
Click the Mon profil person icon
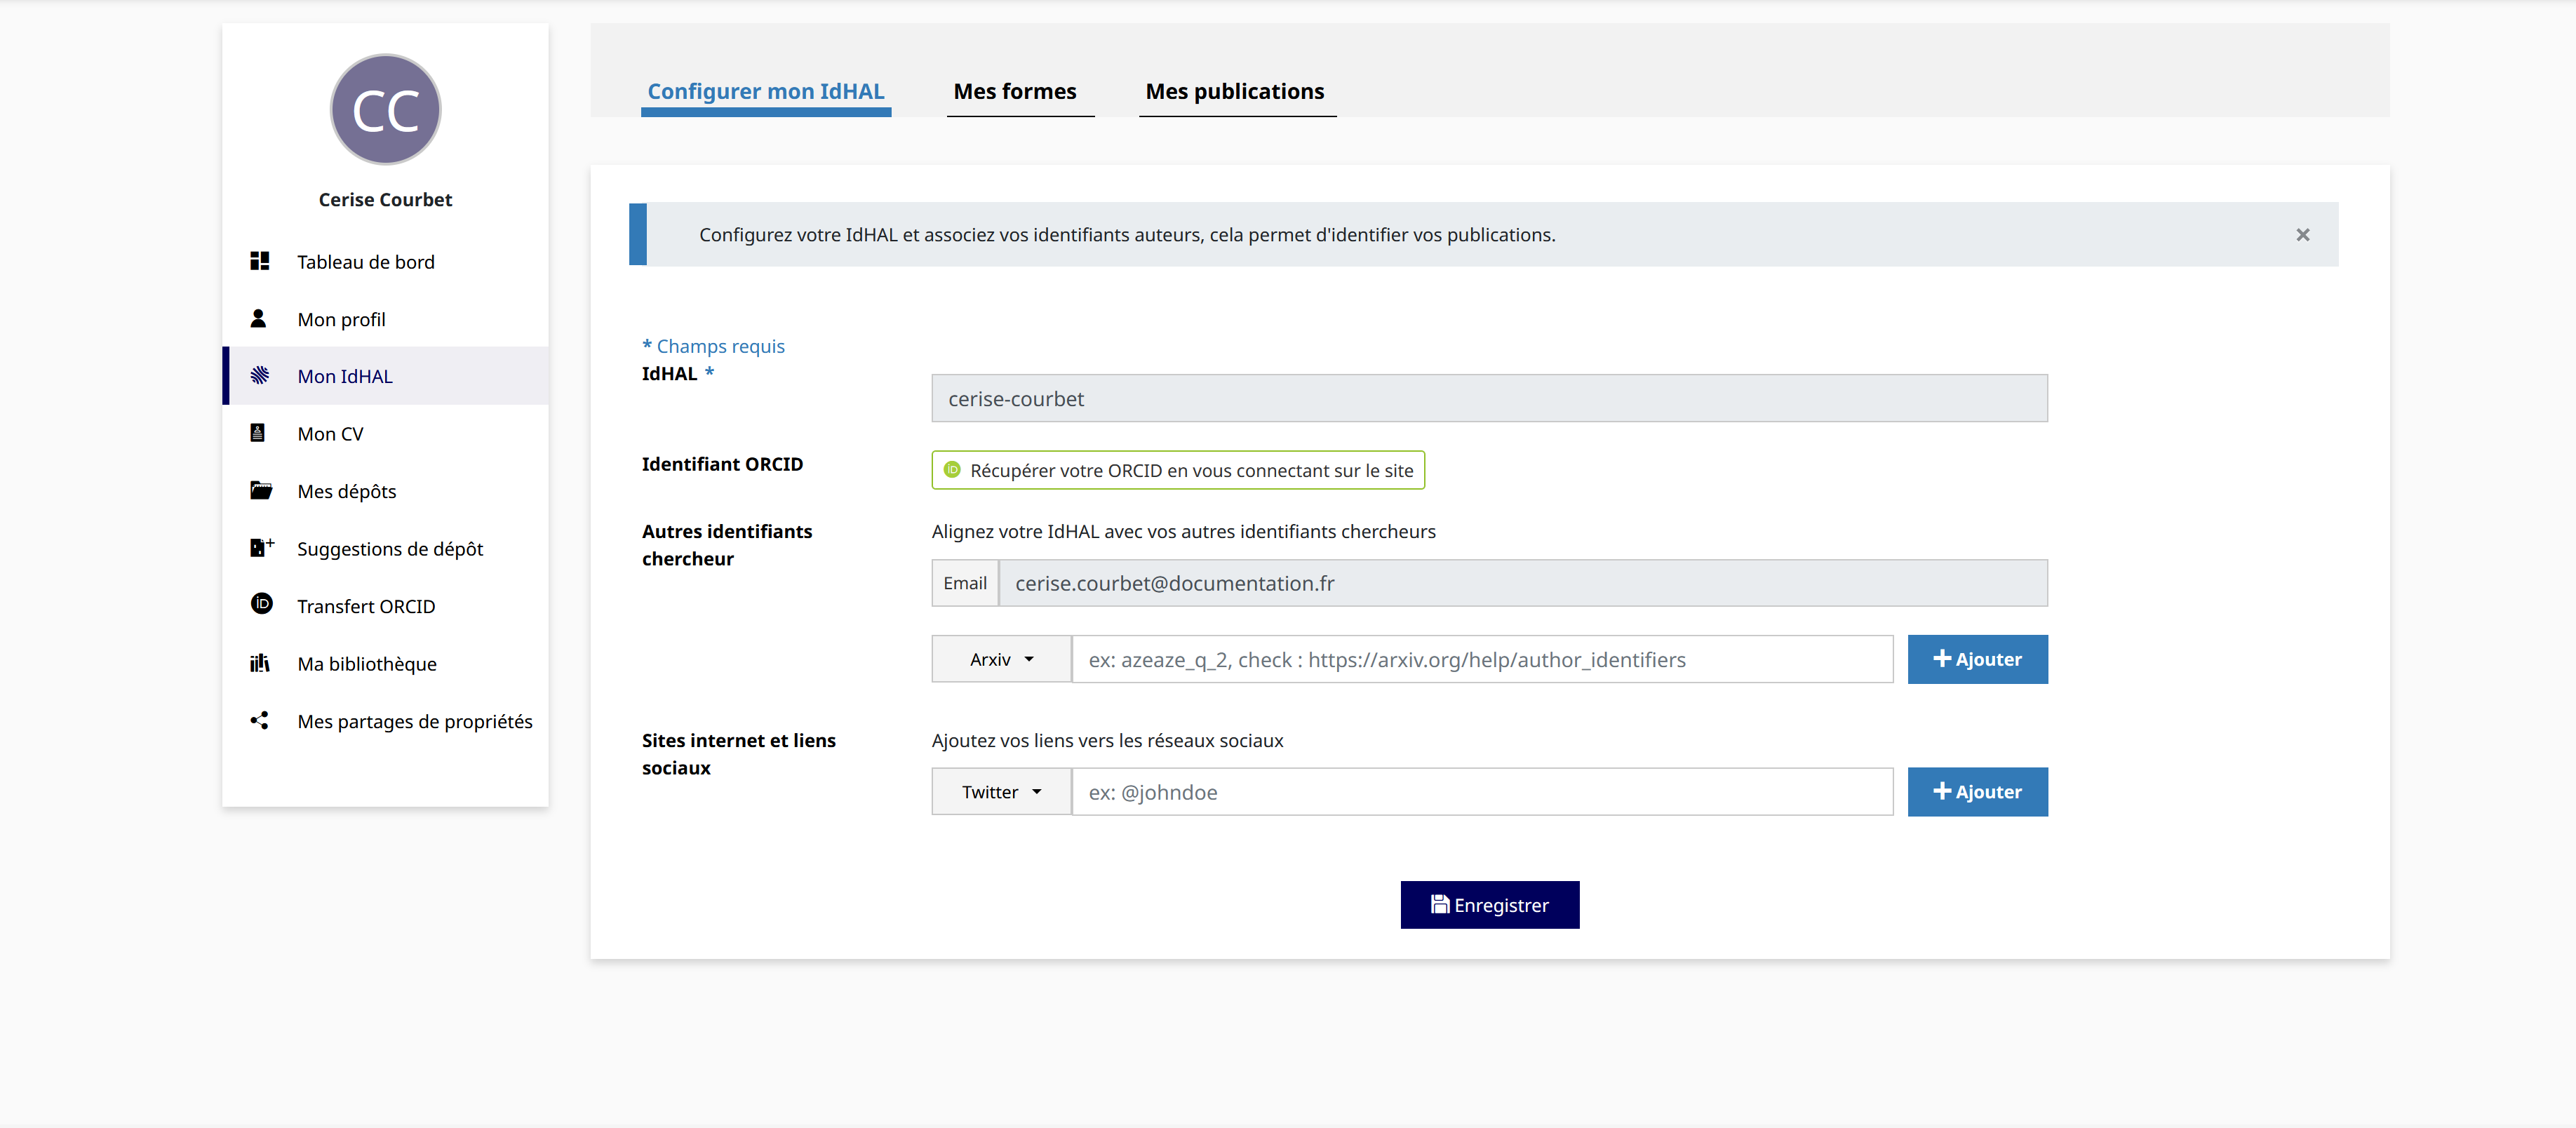coord(258,318)
